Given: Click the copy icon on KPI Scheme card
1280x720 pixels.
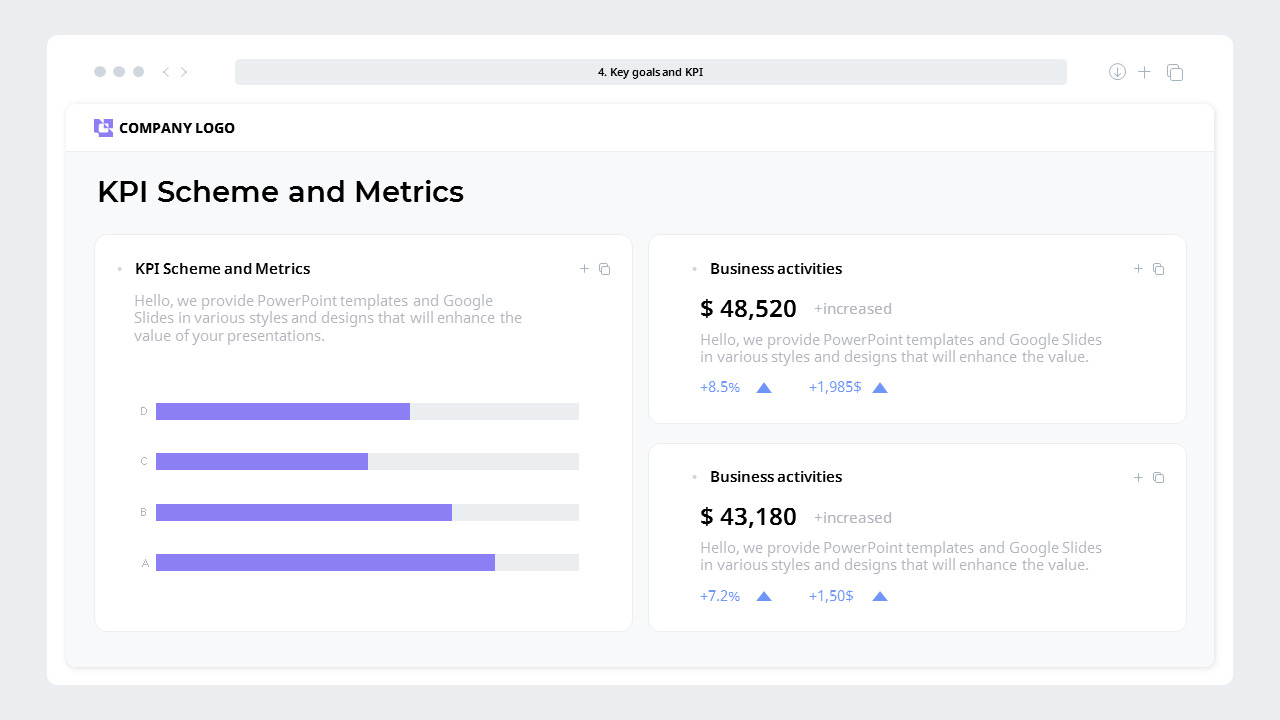Looking at the screenshot, I should [604, 269].
